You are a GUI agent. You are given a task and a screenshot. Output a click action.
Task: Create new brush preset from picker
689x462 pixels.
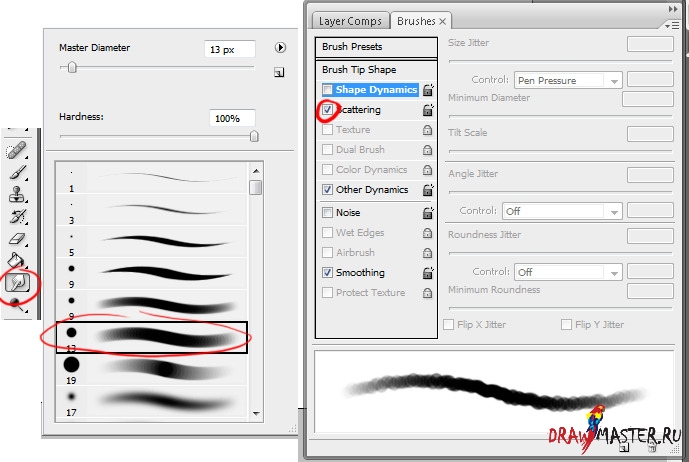pyautogui.click(x=279, y=73)
